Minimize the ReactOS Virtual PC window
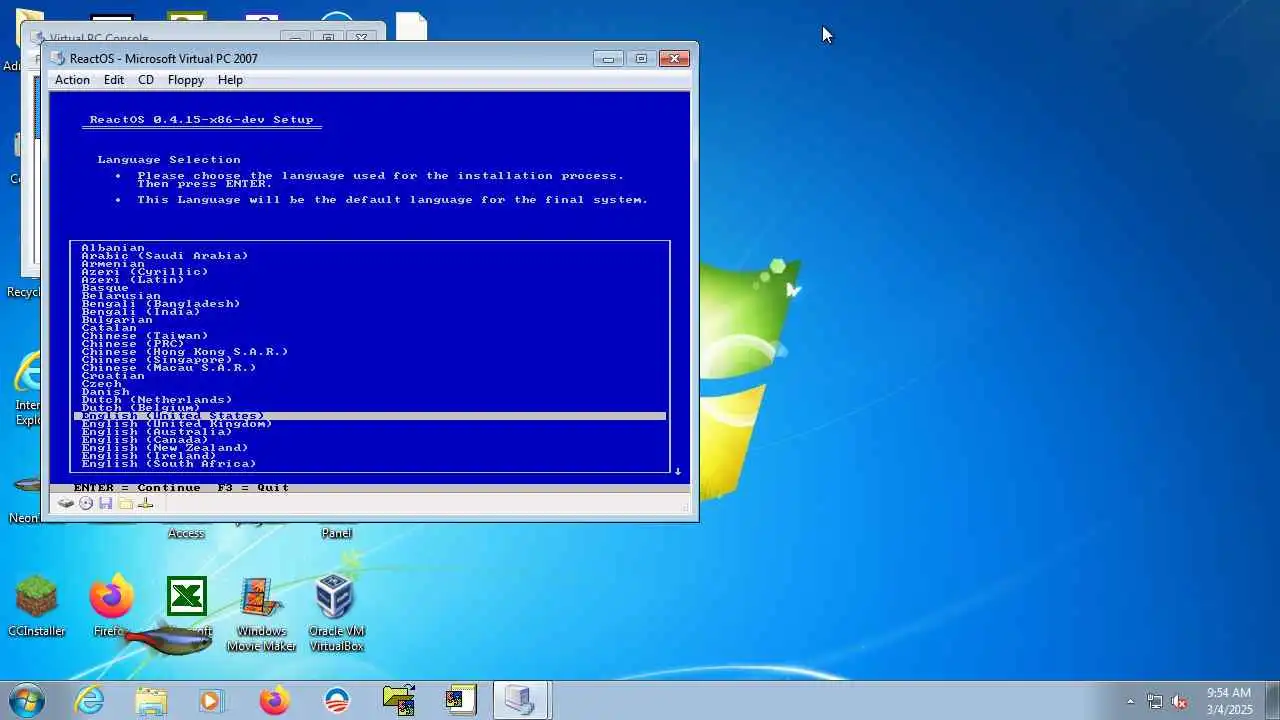This screenshot has width=1280, height=720. coord(608,59)
